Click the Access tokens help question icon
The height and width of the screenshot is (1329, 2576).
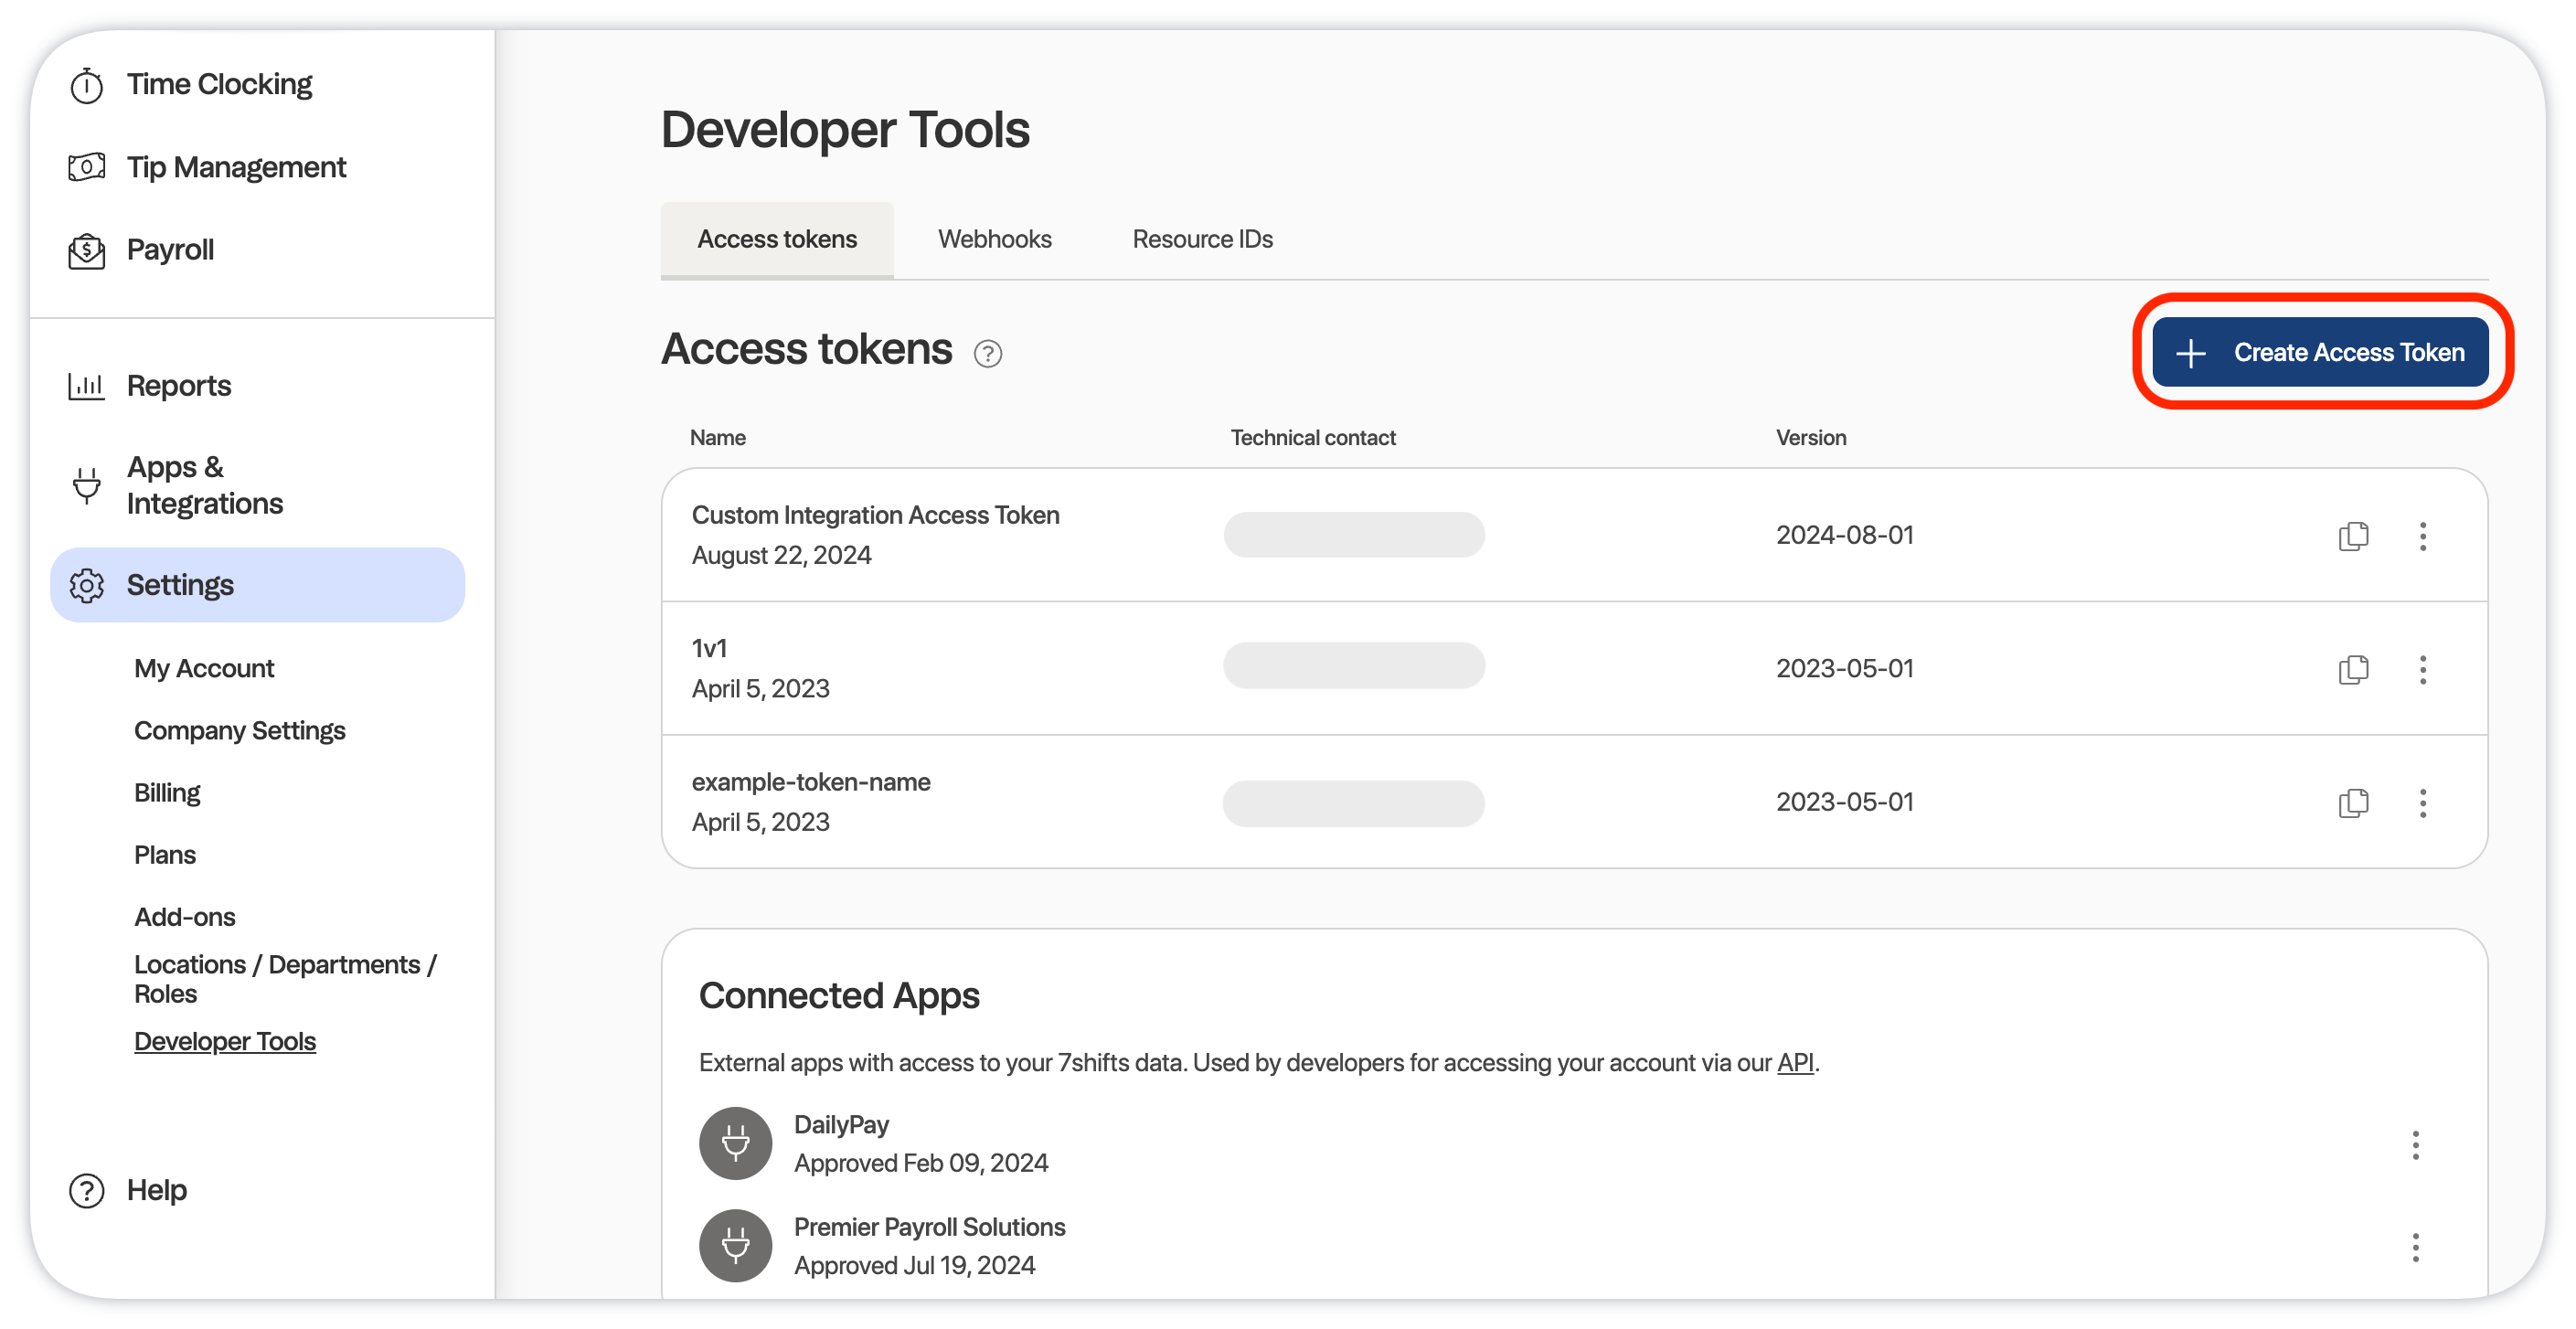click(987, 353)
